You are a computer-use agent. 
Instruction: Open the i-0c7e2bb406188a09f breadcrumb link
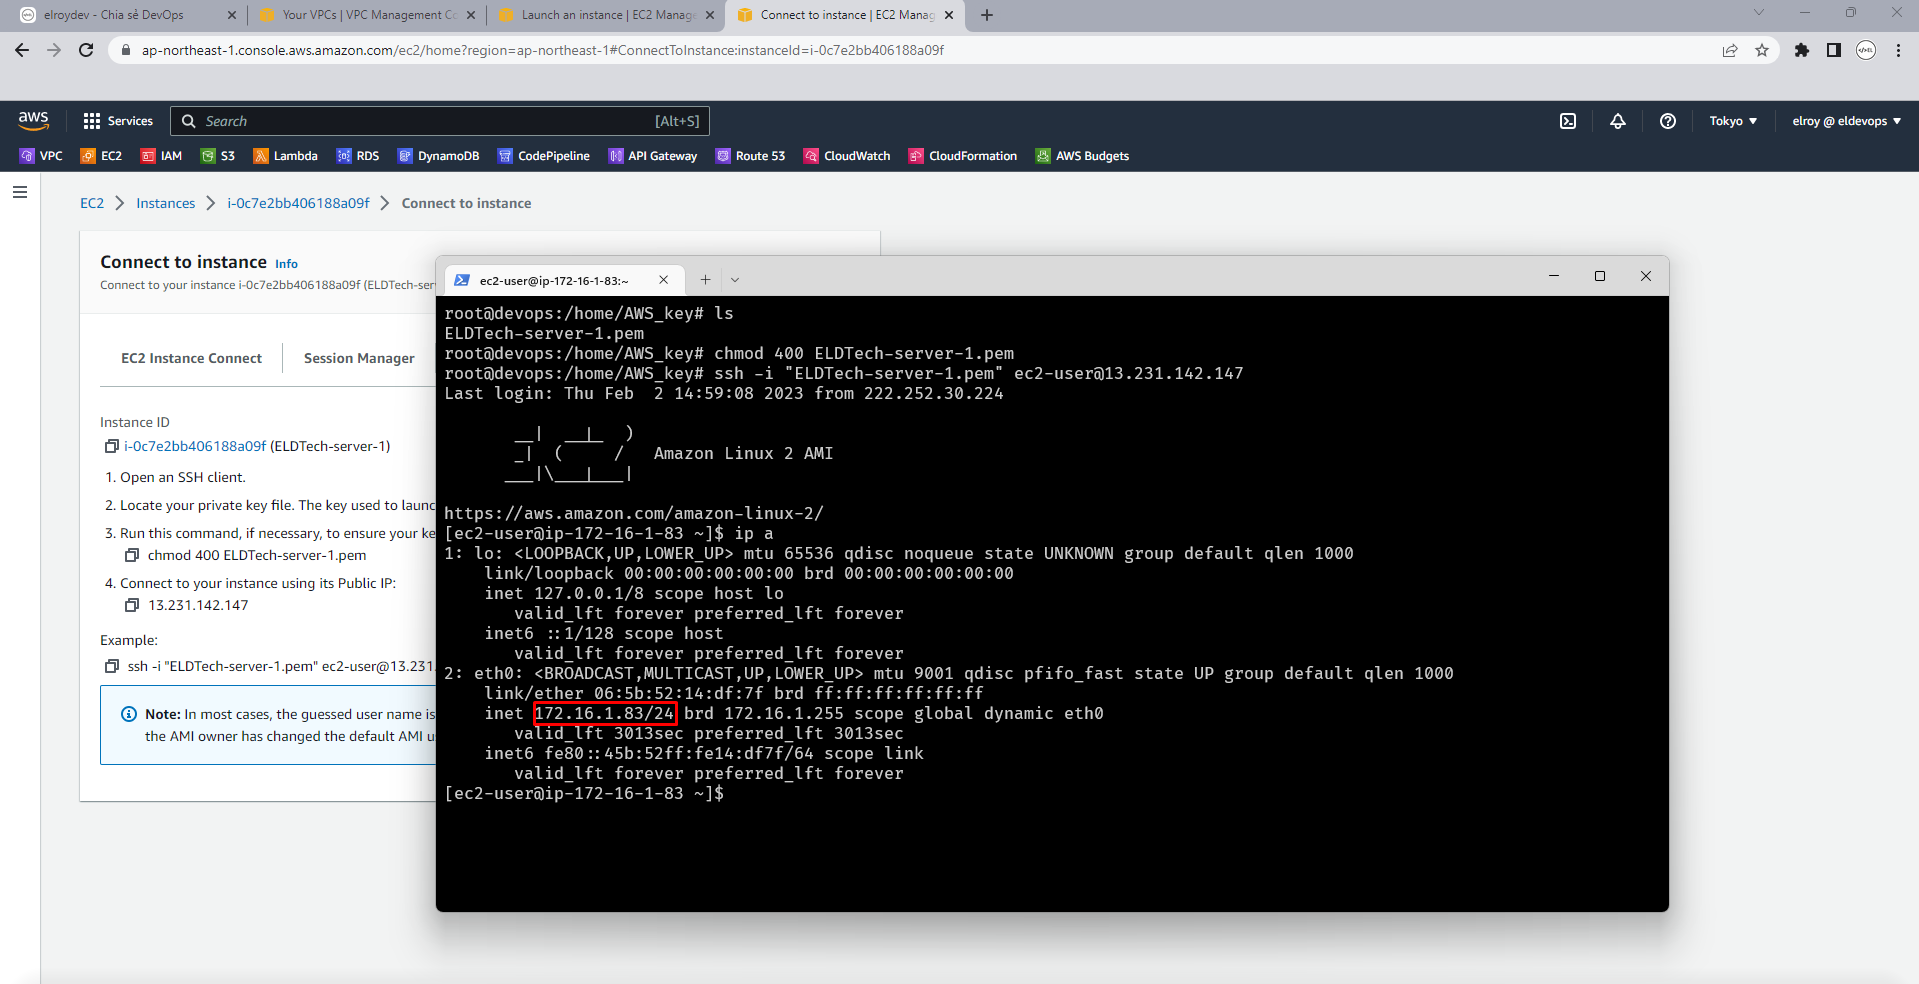coord(298,203)
